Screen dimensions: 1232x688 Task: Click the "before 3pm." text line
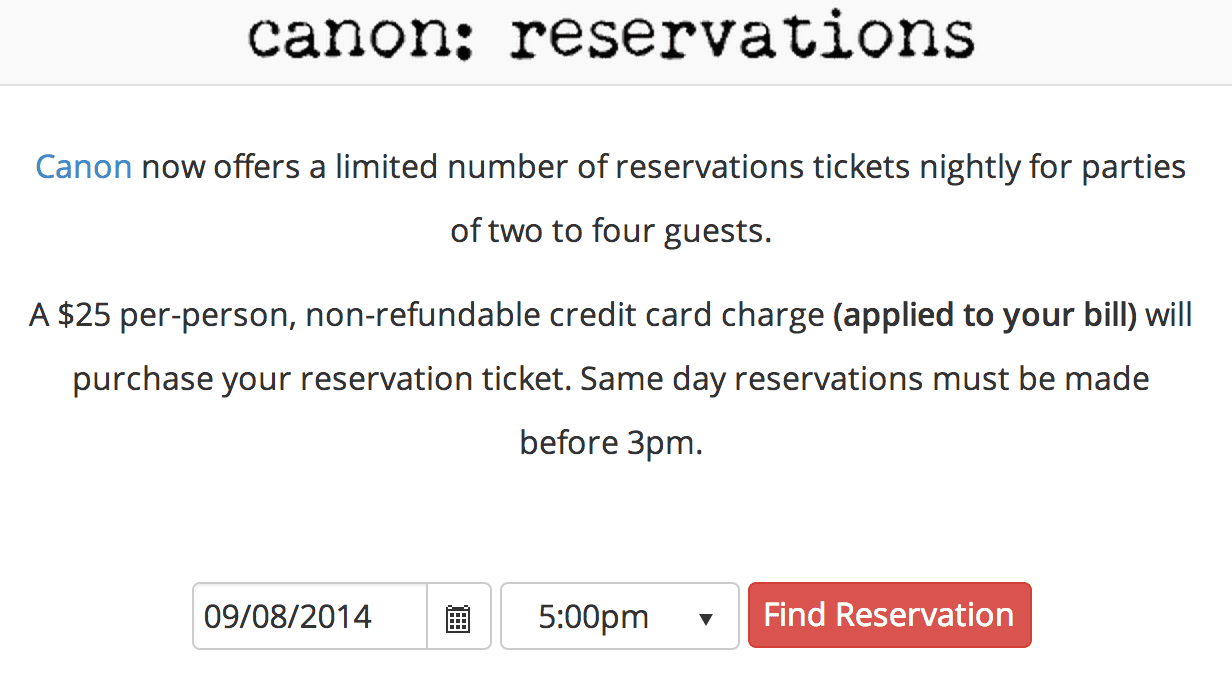(x=611, y=442)
